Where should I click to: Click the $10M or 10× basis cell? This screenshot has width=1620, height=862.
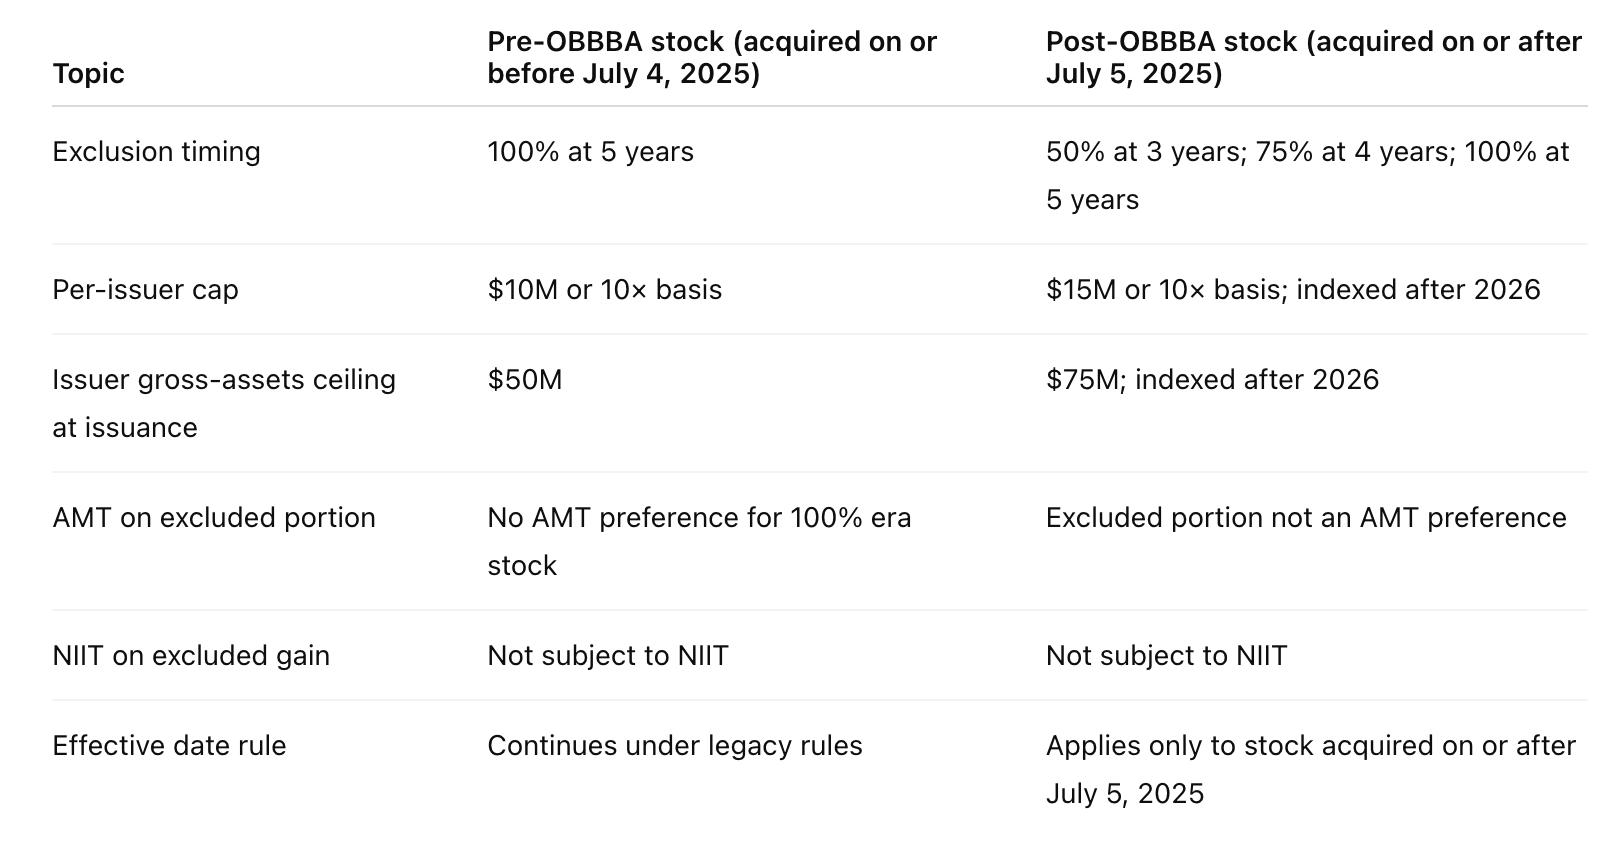pyautogui.click(x=604, y=290)
